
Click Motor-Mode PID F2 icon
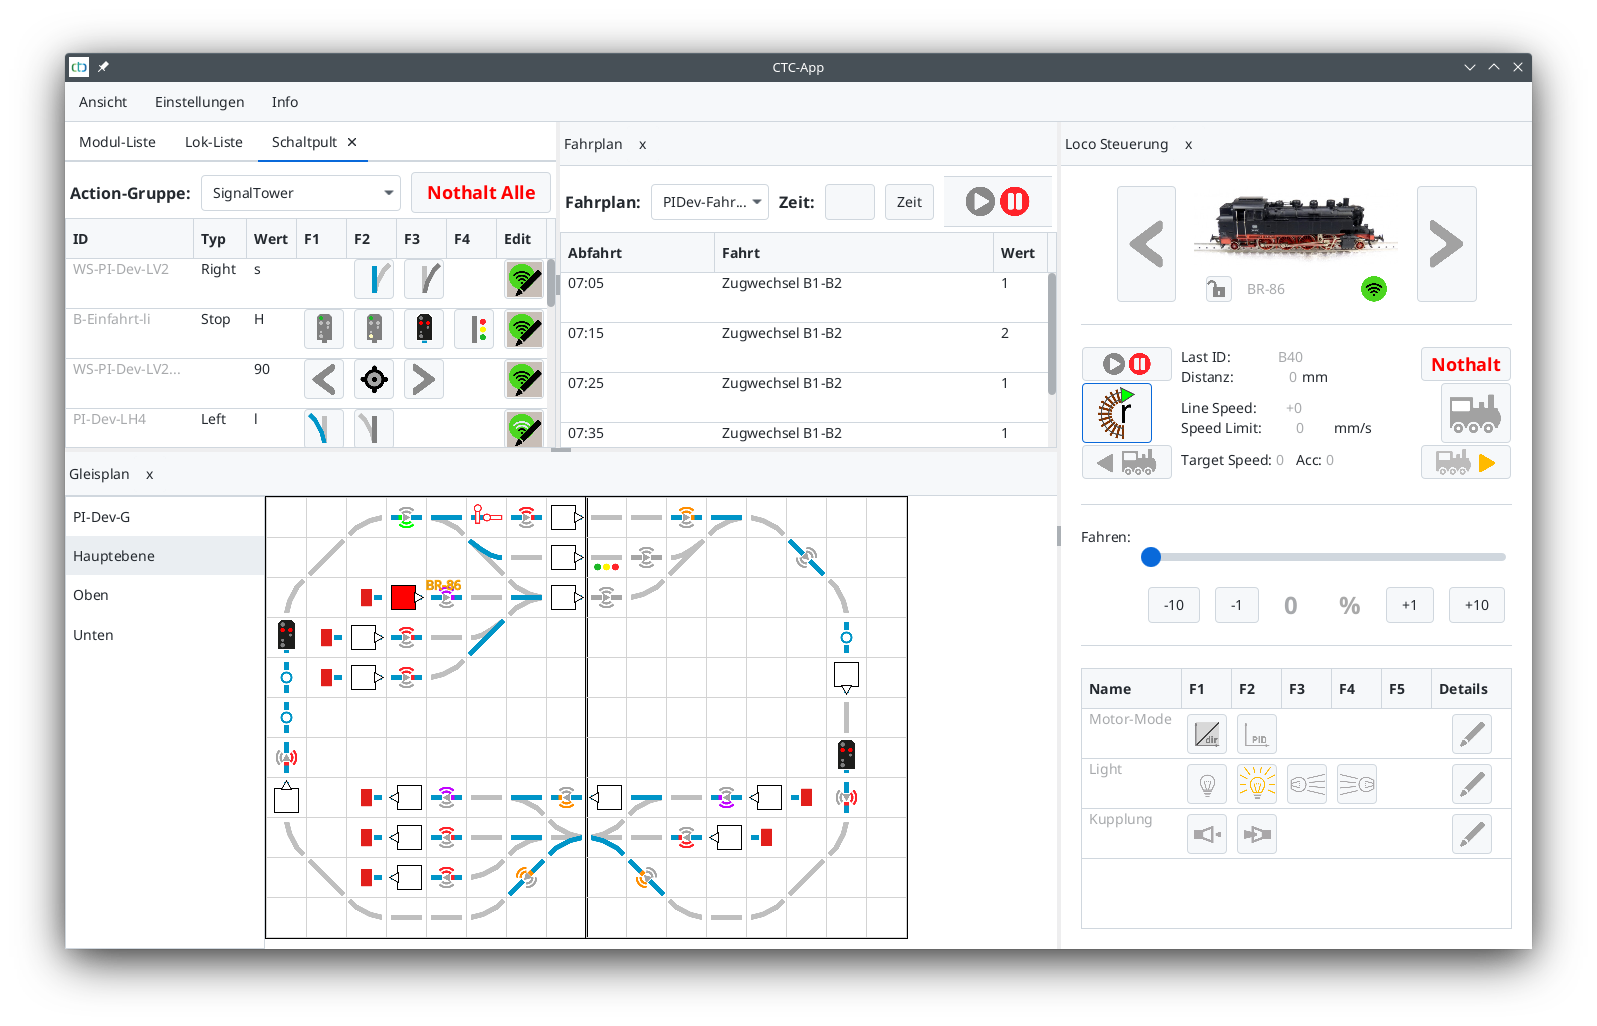(x=1257, y=734)
